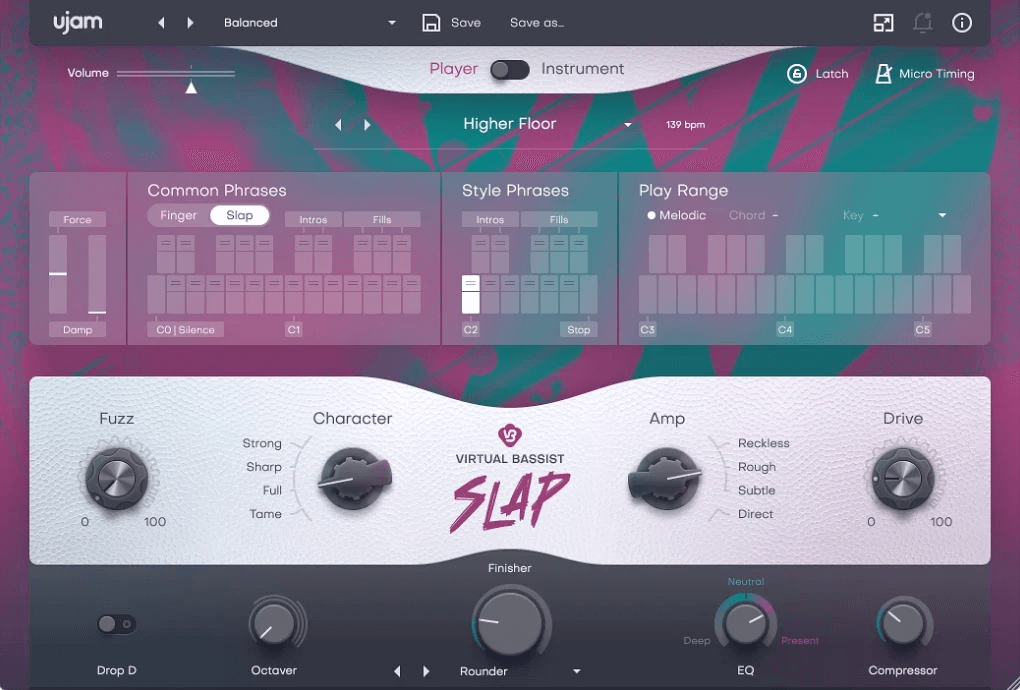1020x690 pixels.
Task: Click the C1 key label
Action: click(x=294, y=330)
